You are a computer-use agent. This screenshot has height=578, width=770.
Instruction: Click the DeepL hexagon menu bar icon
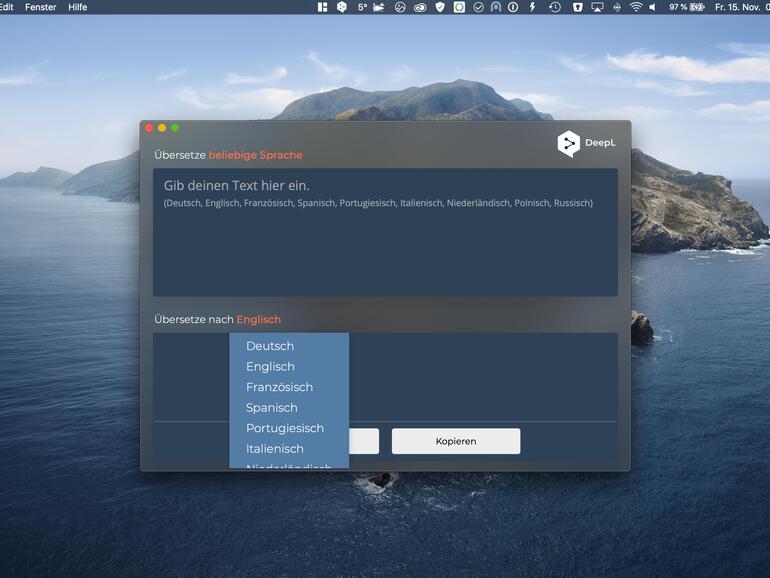pos(342,7)
